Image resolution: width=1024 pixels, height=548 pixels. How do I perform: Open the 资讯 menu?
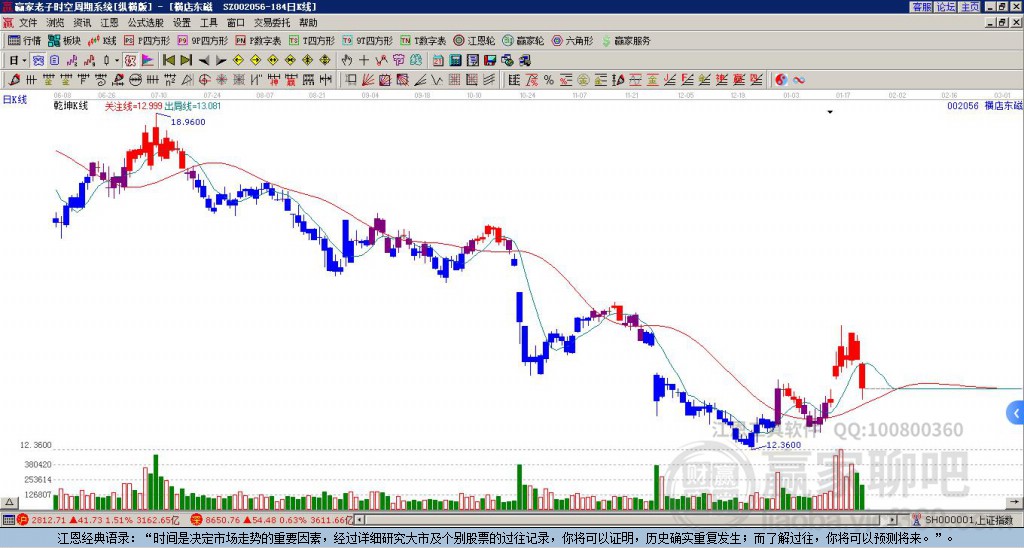click(82, 23)
